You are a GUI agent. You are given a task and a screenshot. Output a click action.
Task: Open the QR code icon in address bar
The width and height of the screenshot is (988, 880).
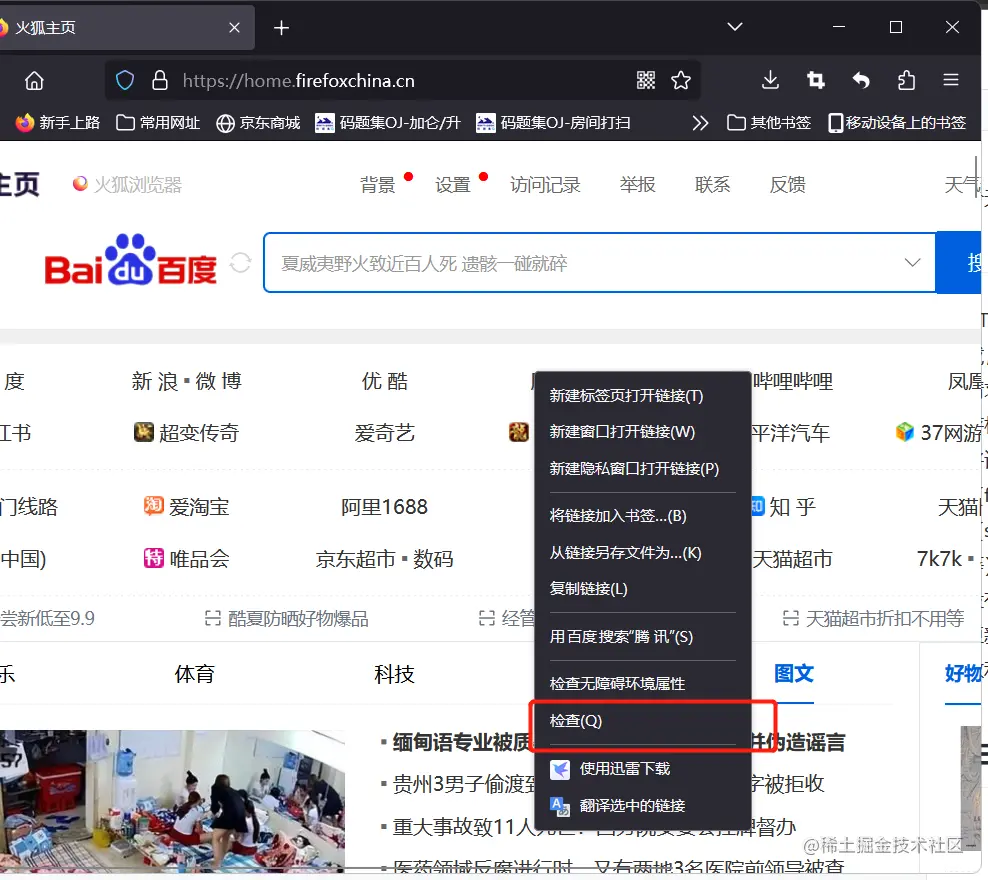point(646,81)
